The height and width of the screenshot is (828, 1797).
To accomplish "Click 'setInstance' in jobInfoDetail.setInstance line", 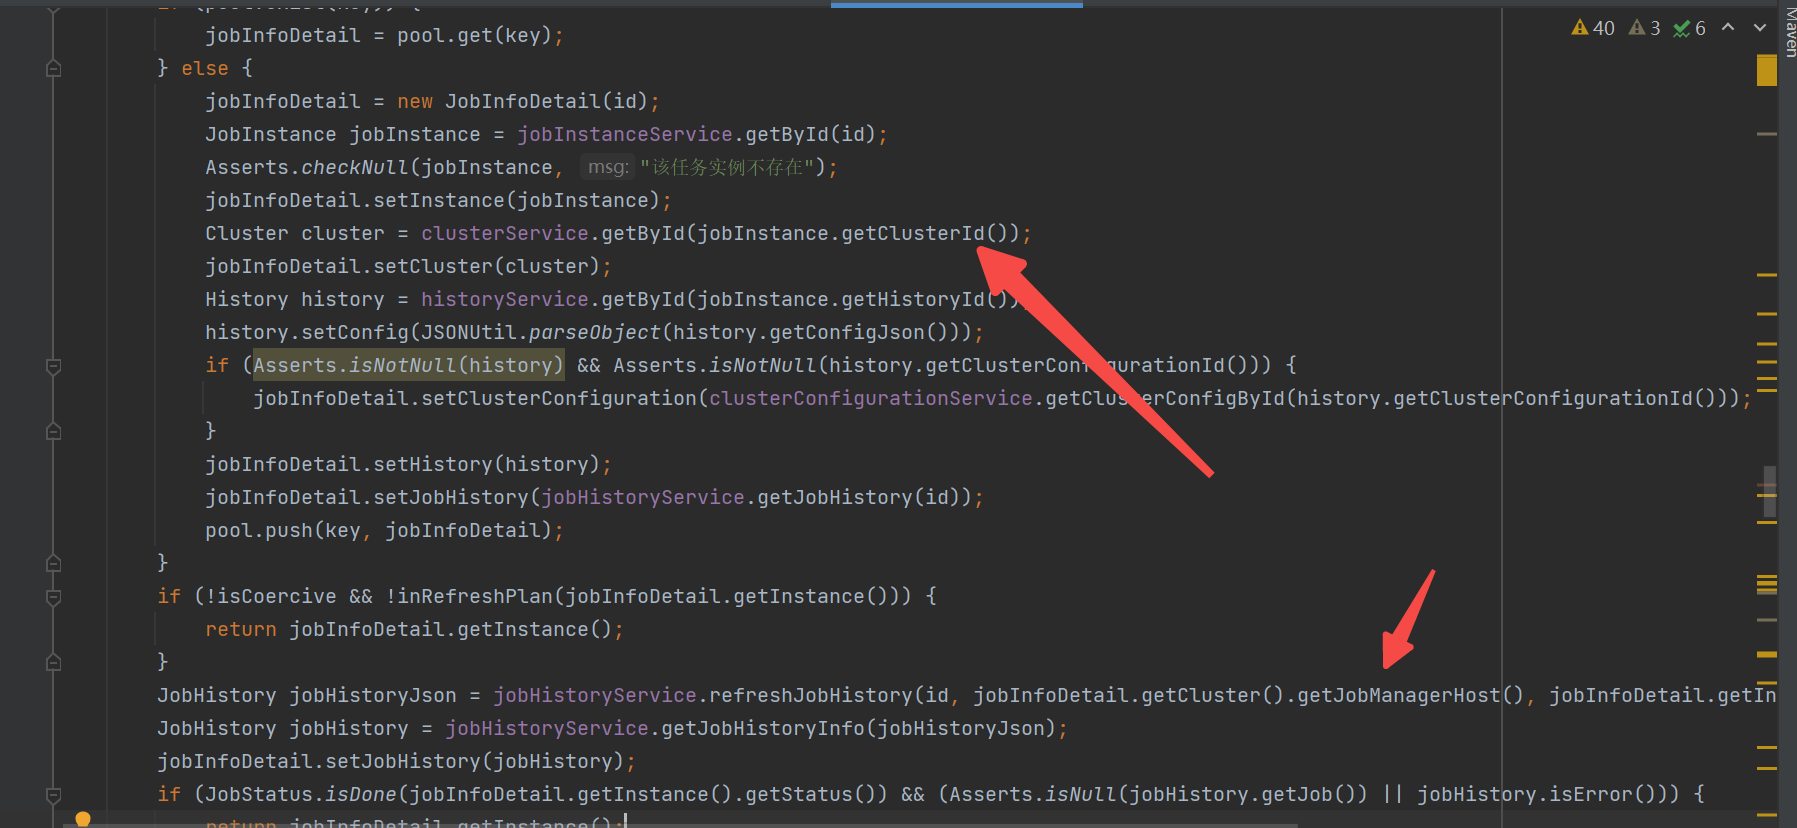I will click(439, 200).
